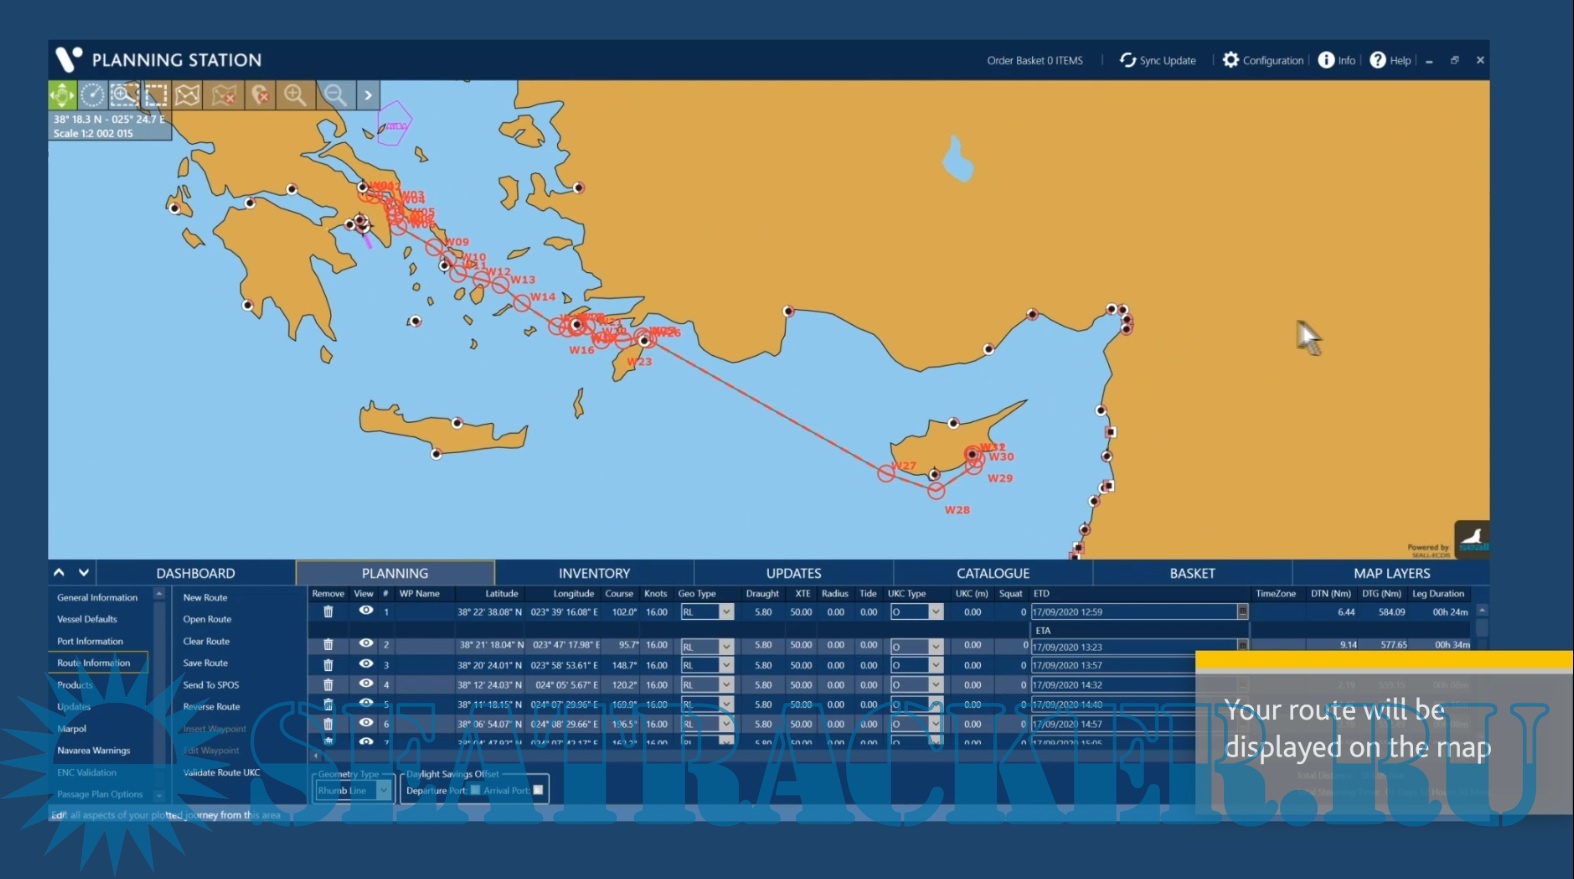Click Reverse Route option
The width and height of the screenshot is (1574, 879).
pos(211,707)
